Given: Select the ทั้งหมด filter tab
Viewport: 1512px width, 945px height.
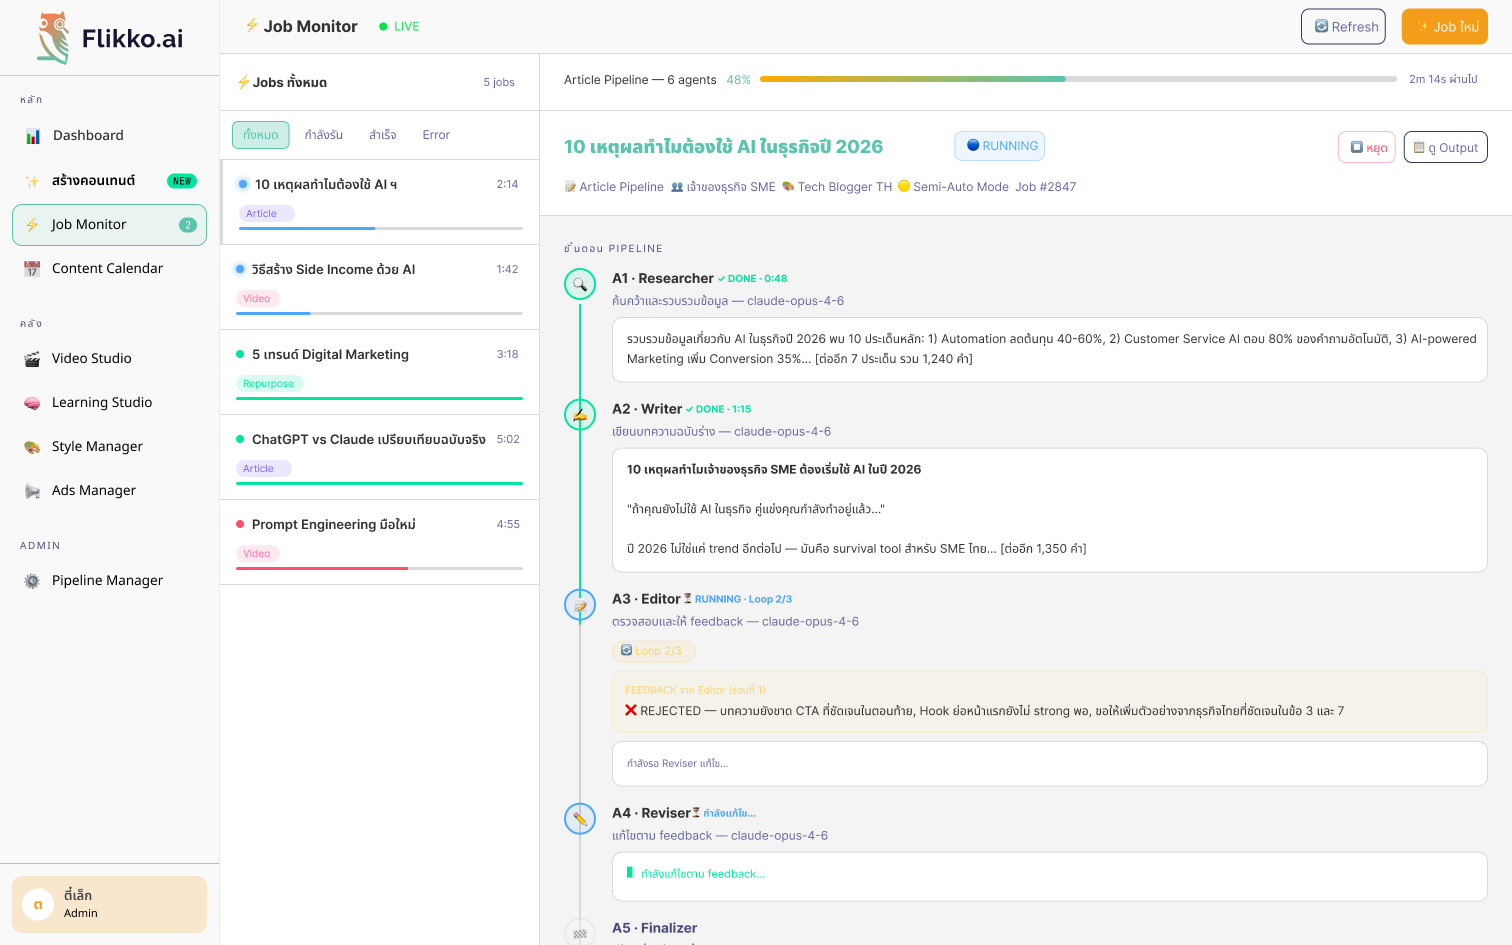Looking at the screenshot, I should click(261, 135).
